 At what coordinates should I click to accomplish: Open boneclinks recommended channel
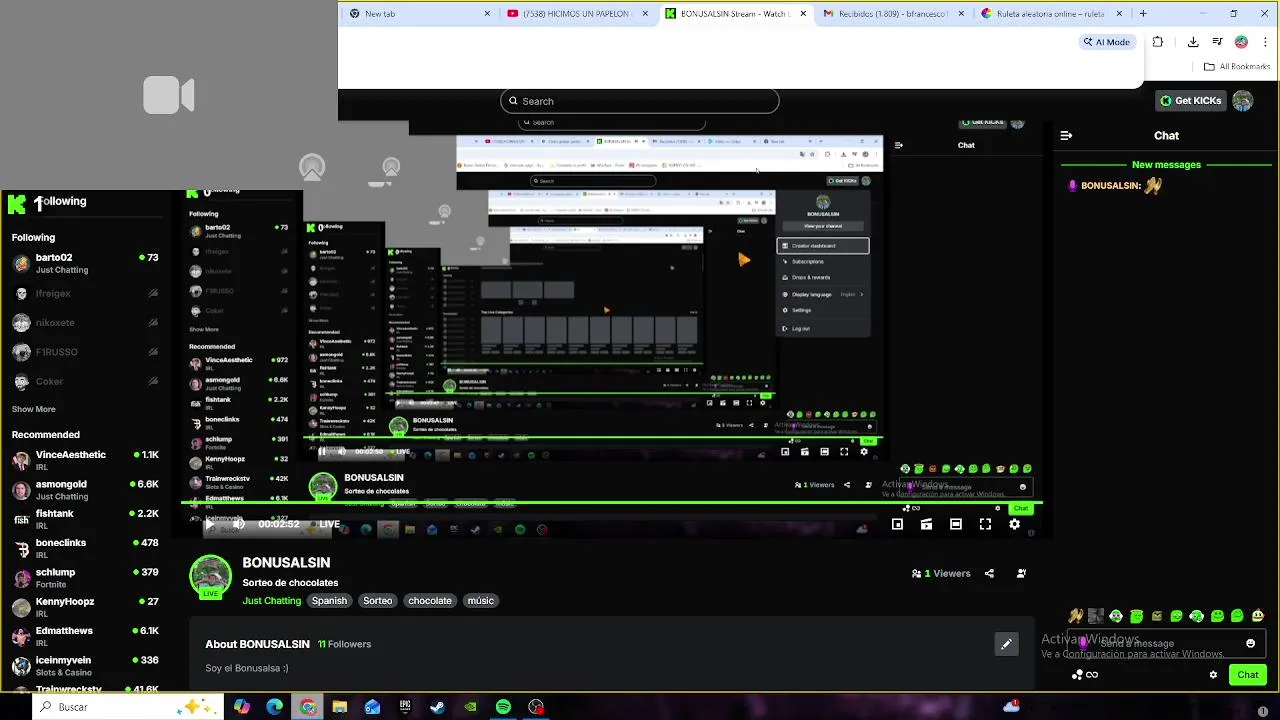tap(85, 548)
